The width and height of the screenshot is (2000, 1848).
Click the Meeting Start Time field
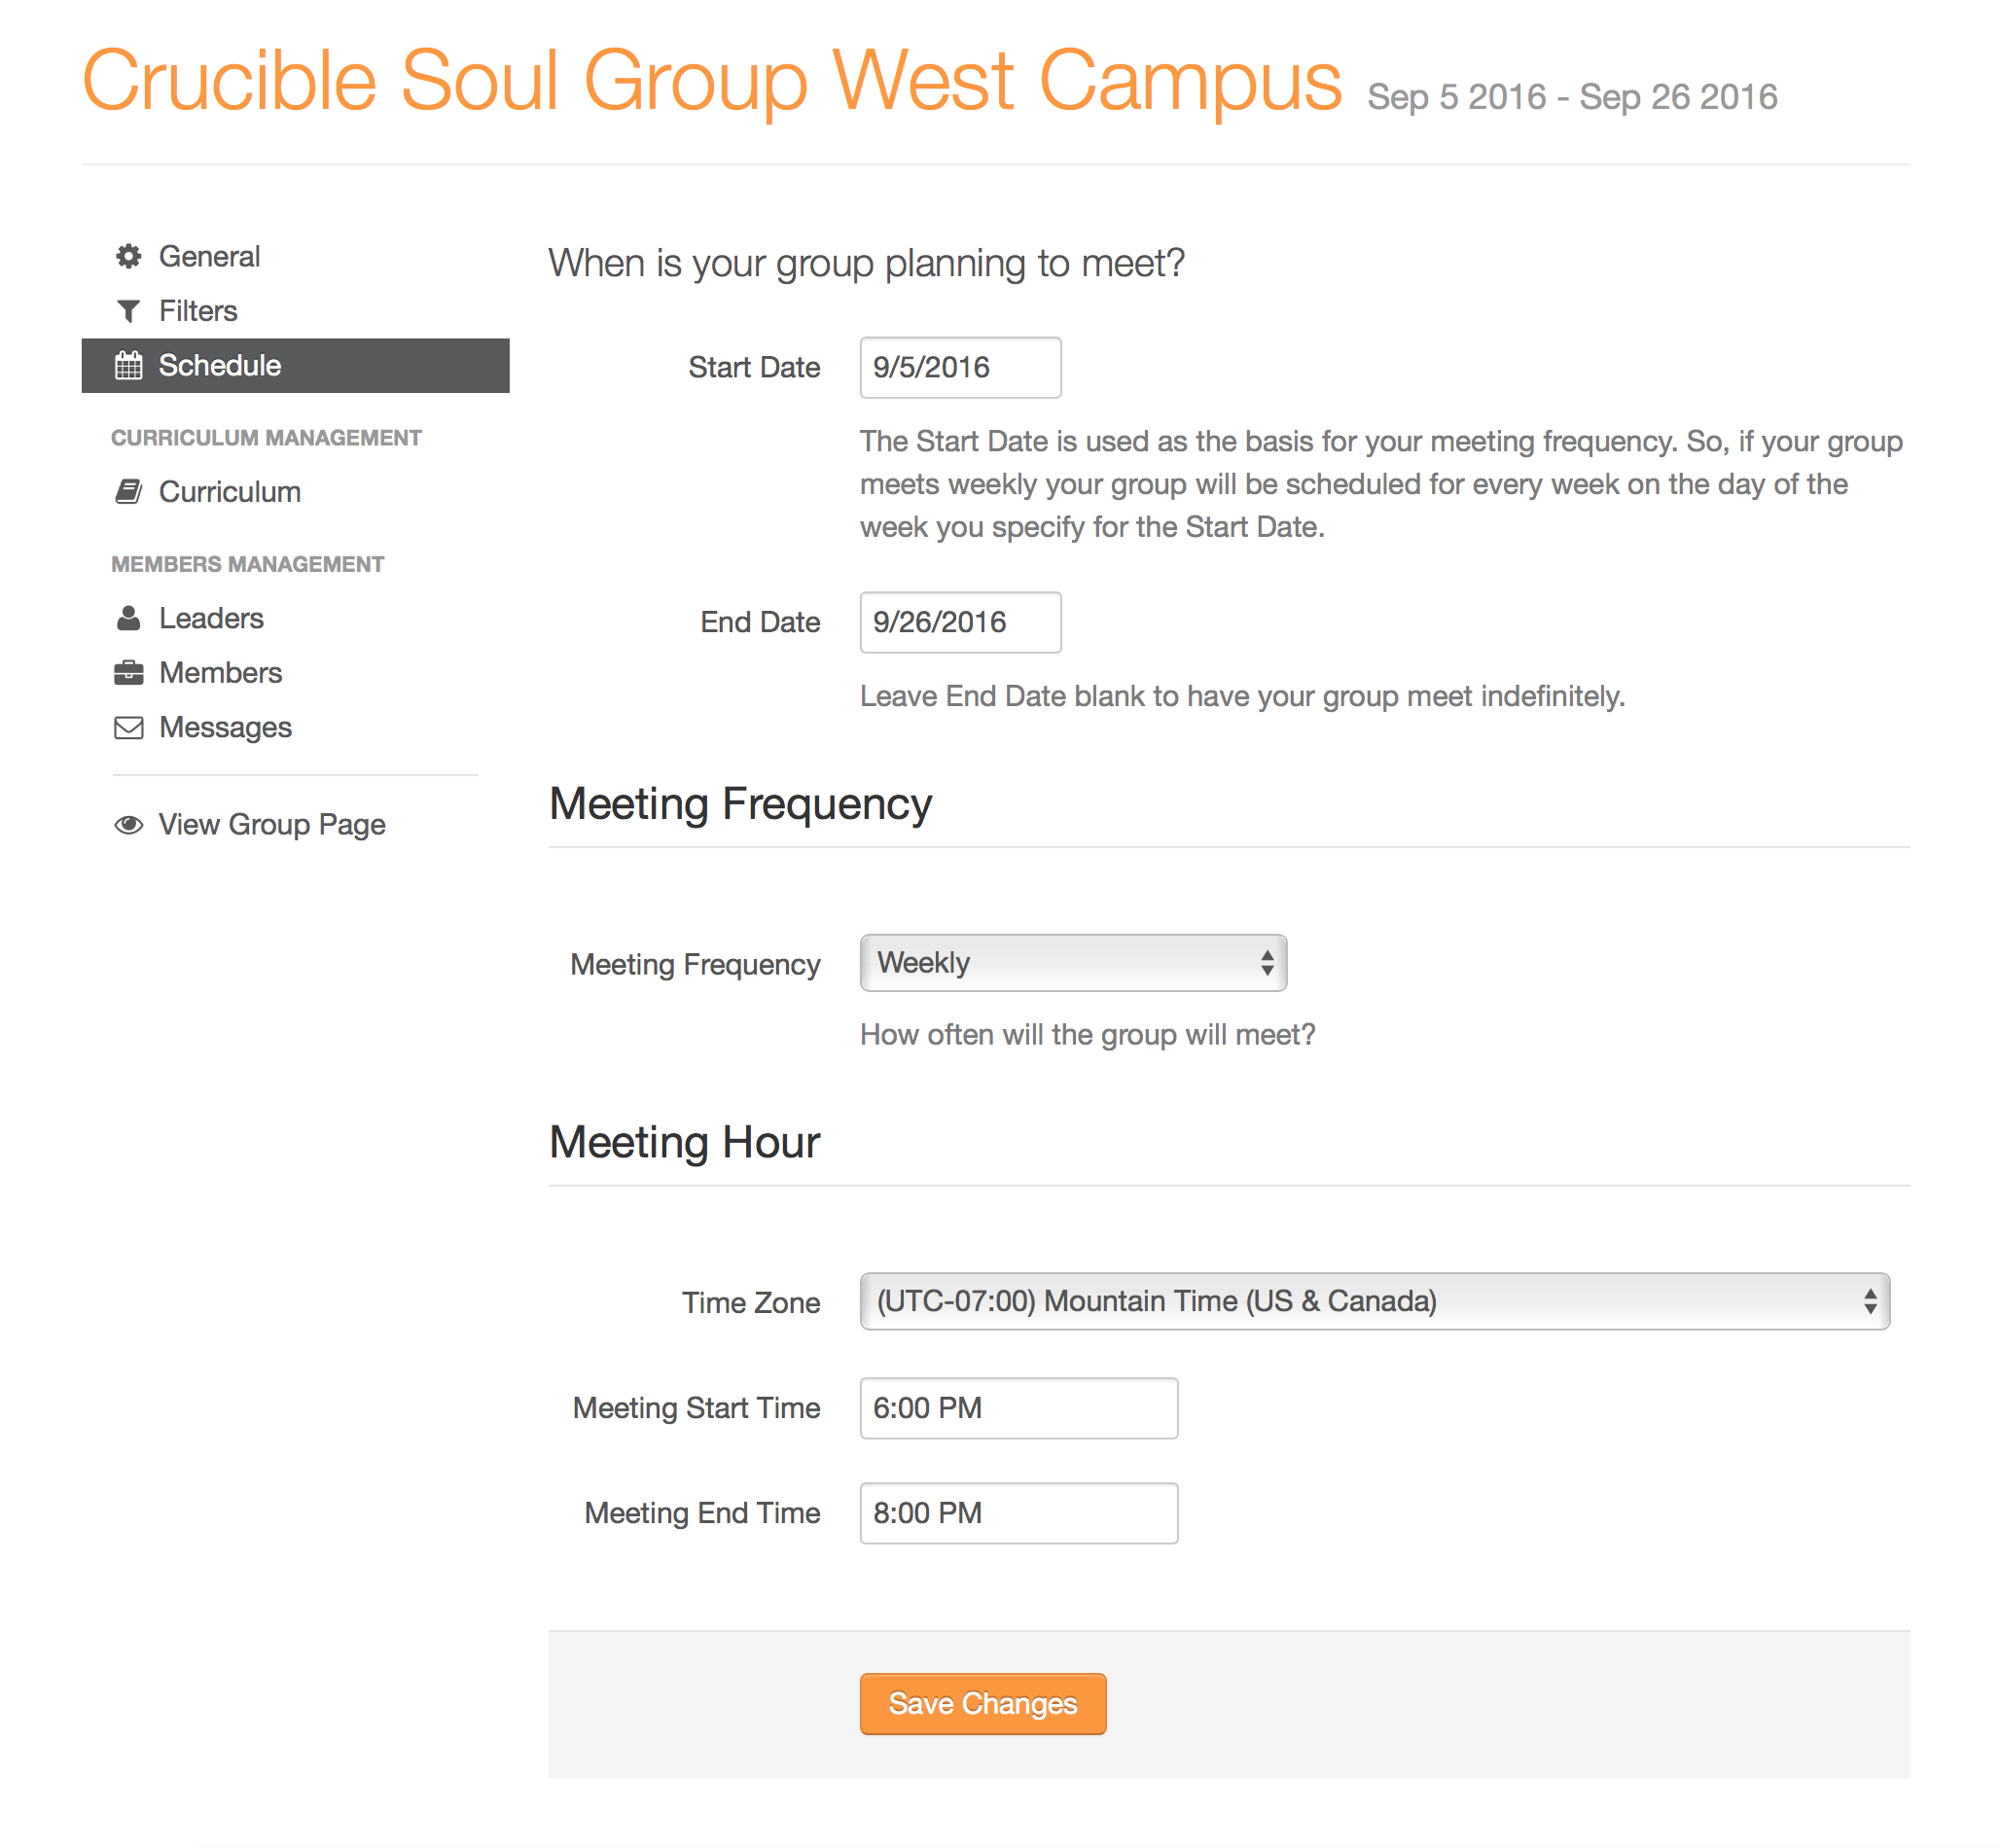[x=1018, y=1408]
